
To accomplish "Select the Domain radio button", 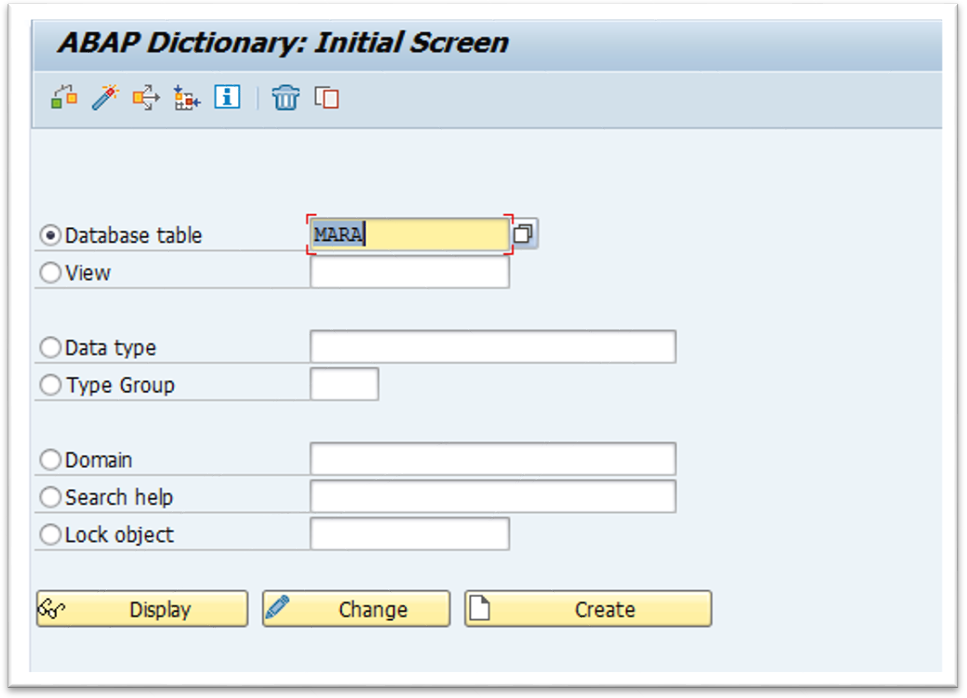I will (50, 460).
